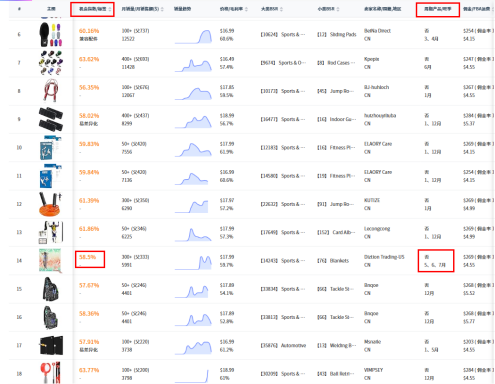Screen dimensions: 495x384
Task: View row 7 sales trend sparkline chart
Action: coord(193,65)
